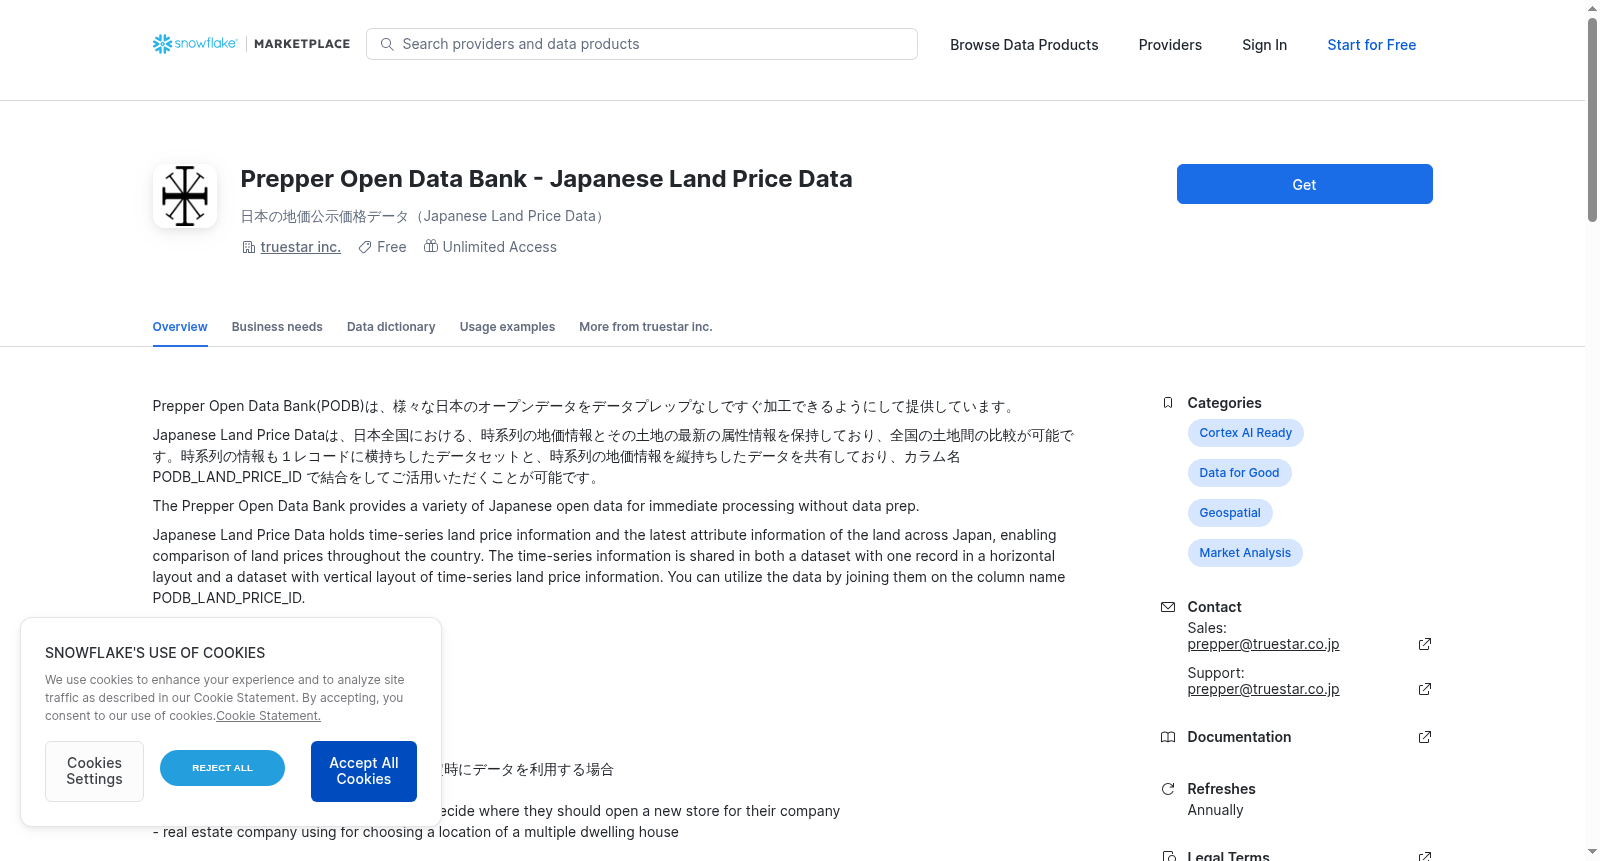Select the Market Analysis category tag
Viewport: 1600px width, 861px height.
(x=1245, y=553)
